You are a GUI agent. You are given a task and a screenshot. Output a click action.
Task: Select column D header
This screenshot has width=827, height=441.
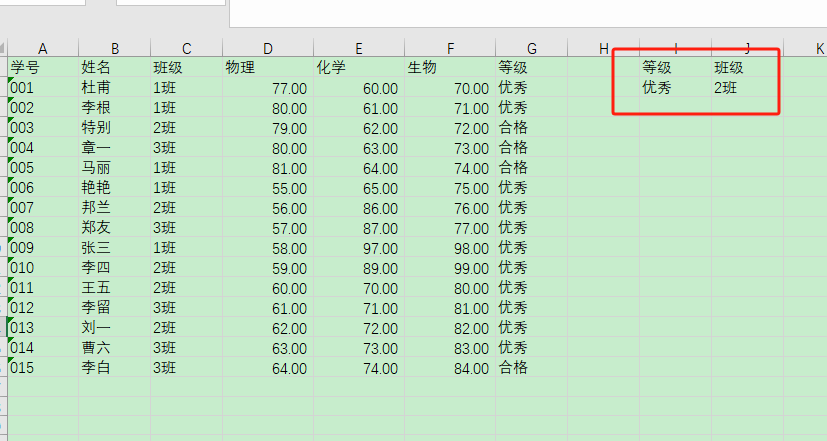[267, 48]
